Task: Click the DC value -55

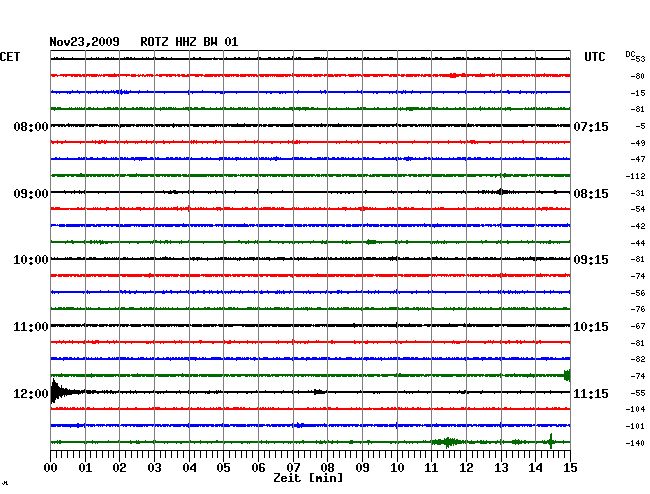Action: tap(638, 393)
